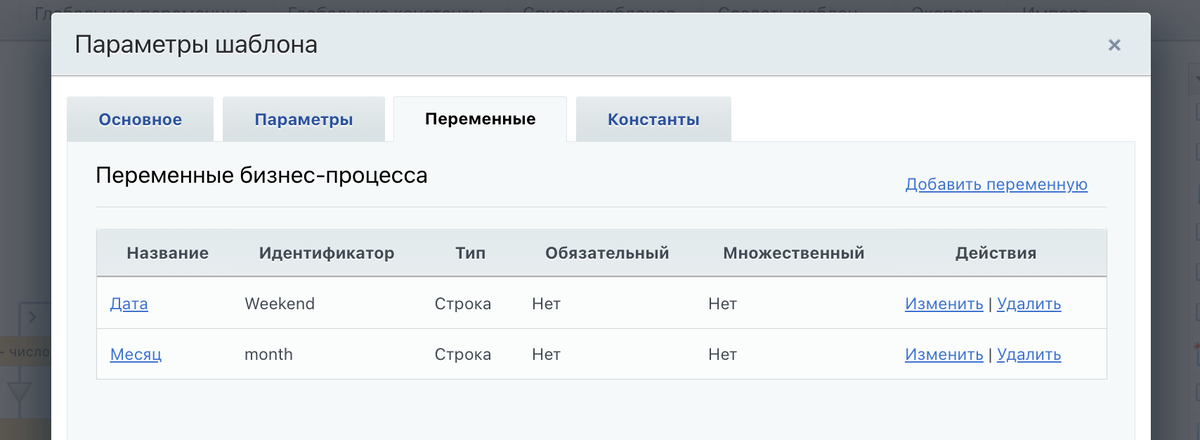Click the Действия column header
Image resolution: width=1200 pixels, height=440 pixels.
(996, 253)
